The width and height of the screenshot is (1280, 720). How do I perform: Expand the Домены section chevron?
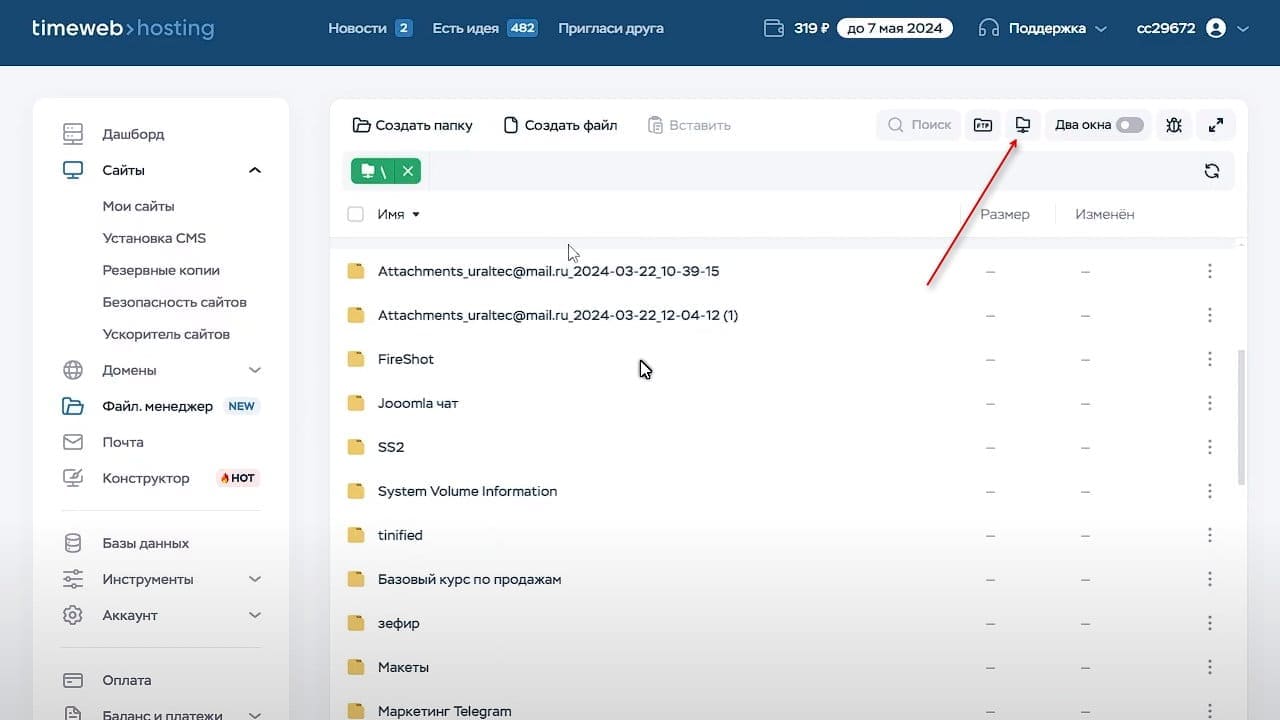tap(254, 370)
